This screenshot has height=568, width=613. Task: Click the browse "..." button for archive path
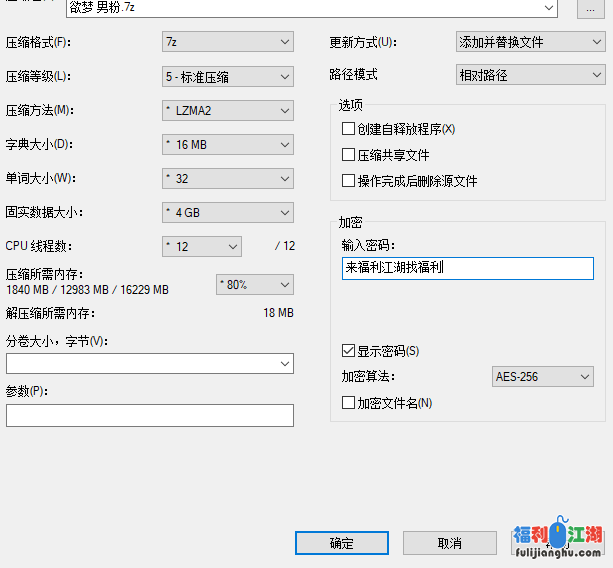tap(592, 8)
